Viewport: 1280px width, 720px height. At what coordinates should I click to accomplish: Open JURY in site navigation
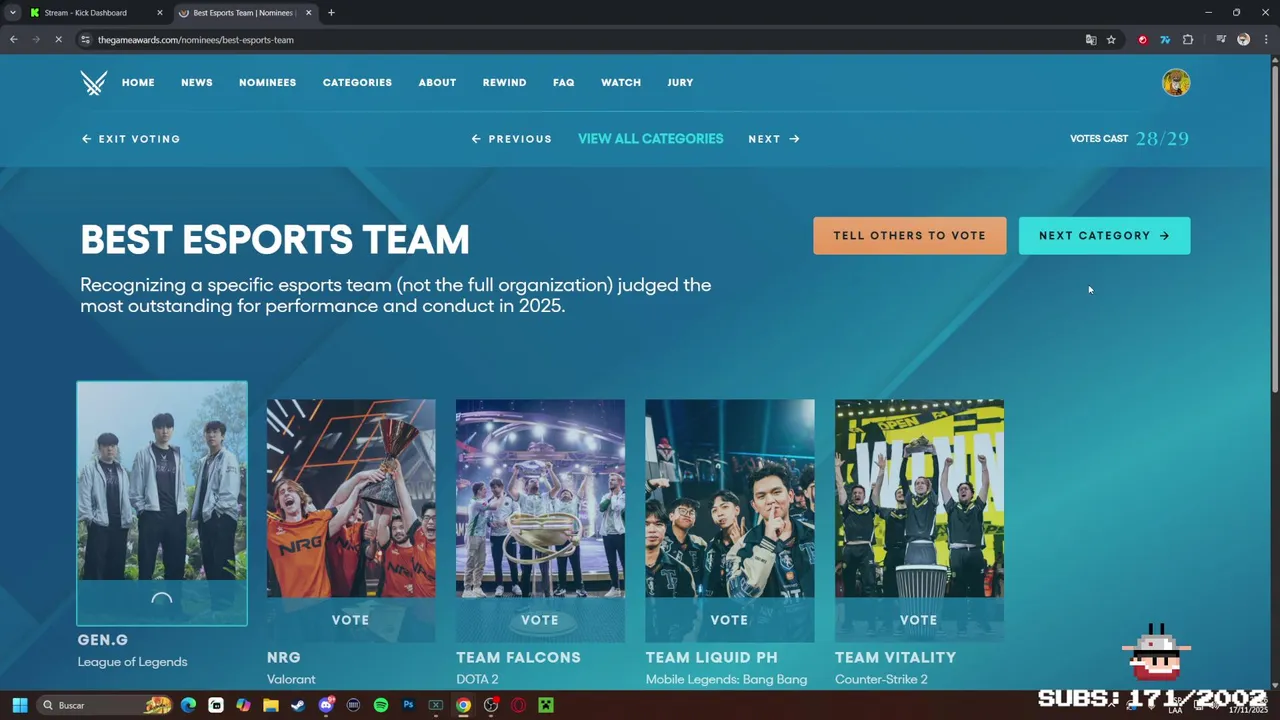[680, 83]
